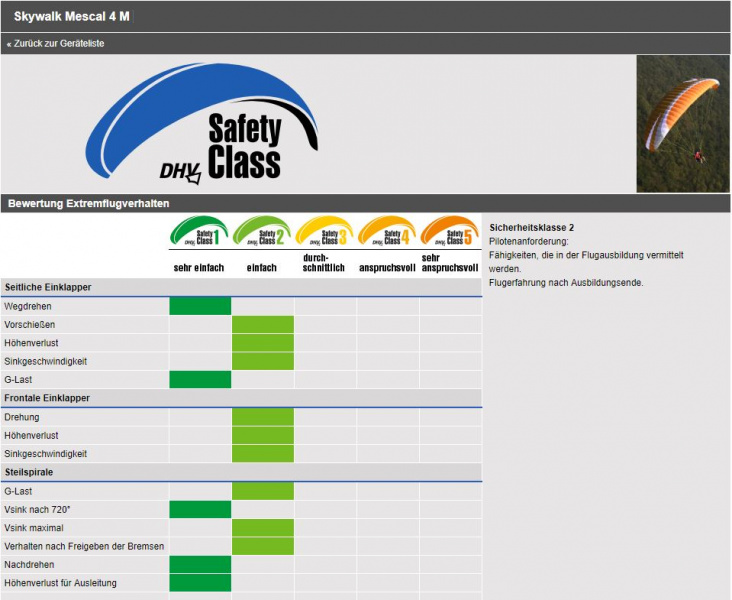Image resolution: width=732 pixels, height=600 pixels.
Task: Click Höhenverlust under Seitliche Einklapper
Action: tap(31, 343)
